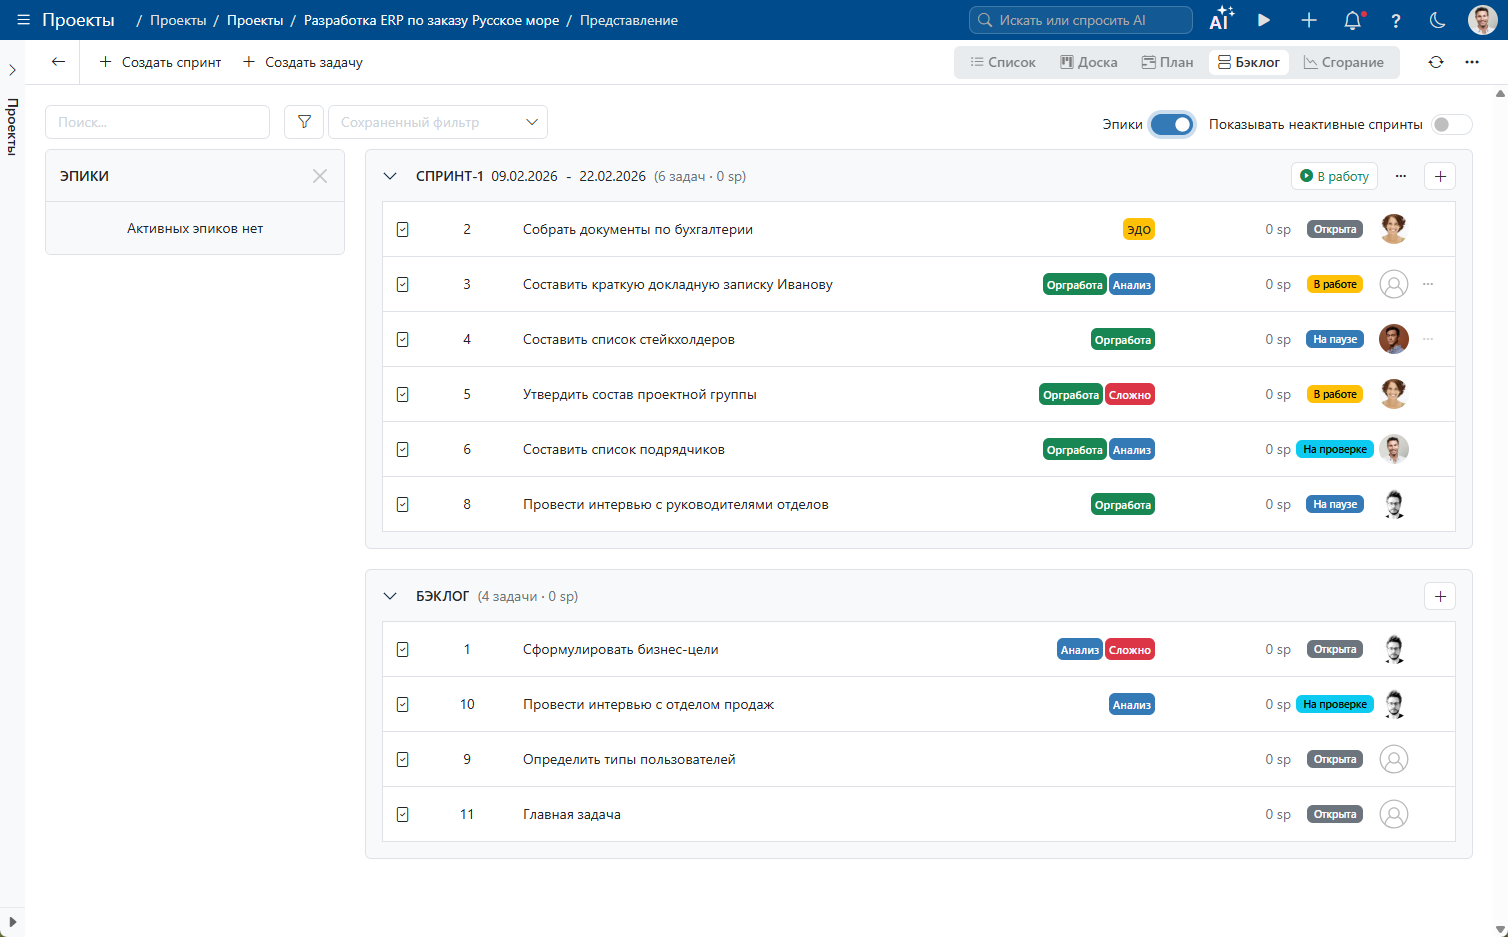Click empty assignee icon for task 3

pyautogui.click(x=1394, y=284)
